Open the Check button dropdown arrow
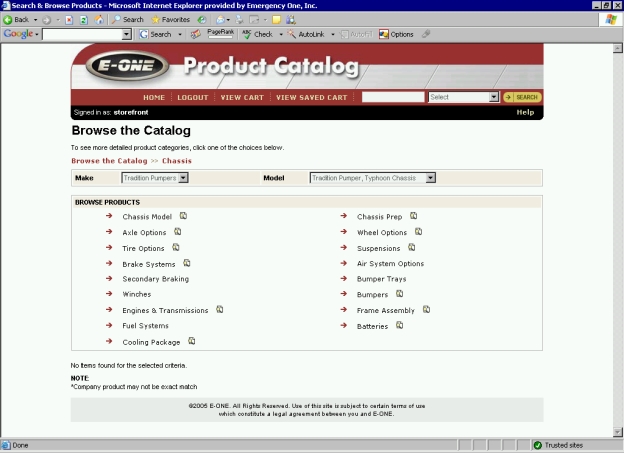 (x=281, y=34)
